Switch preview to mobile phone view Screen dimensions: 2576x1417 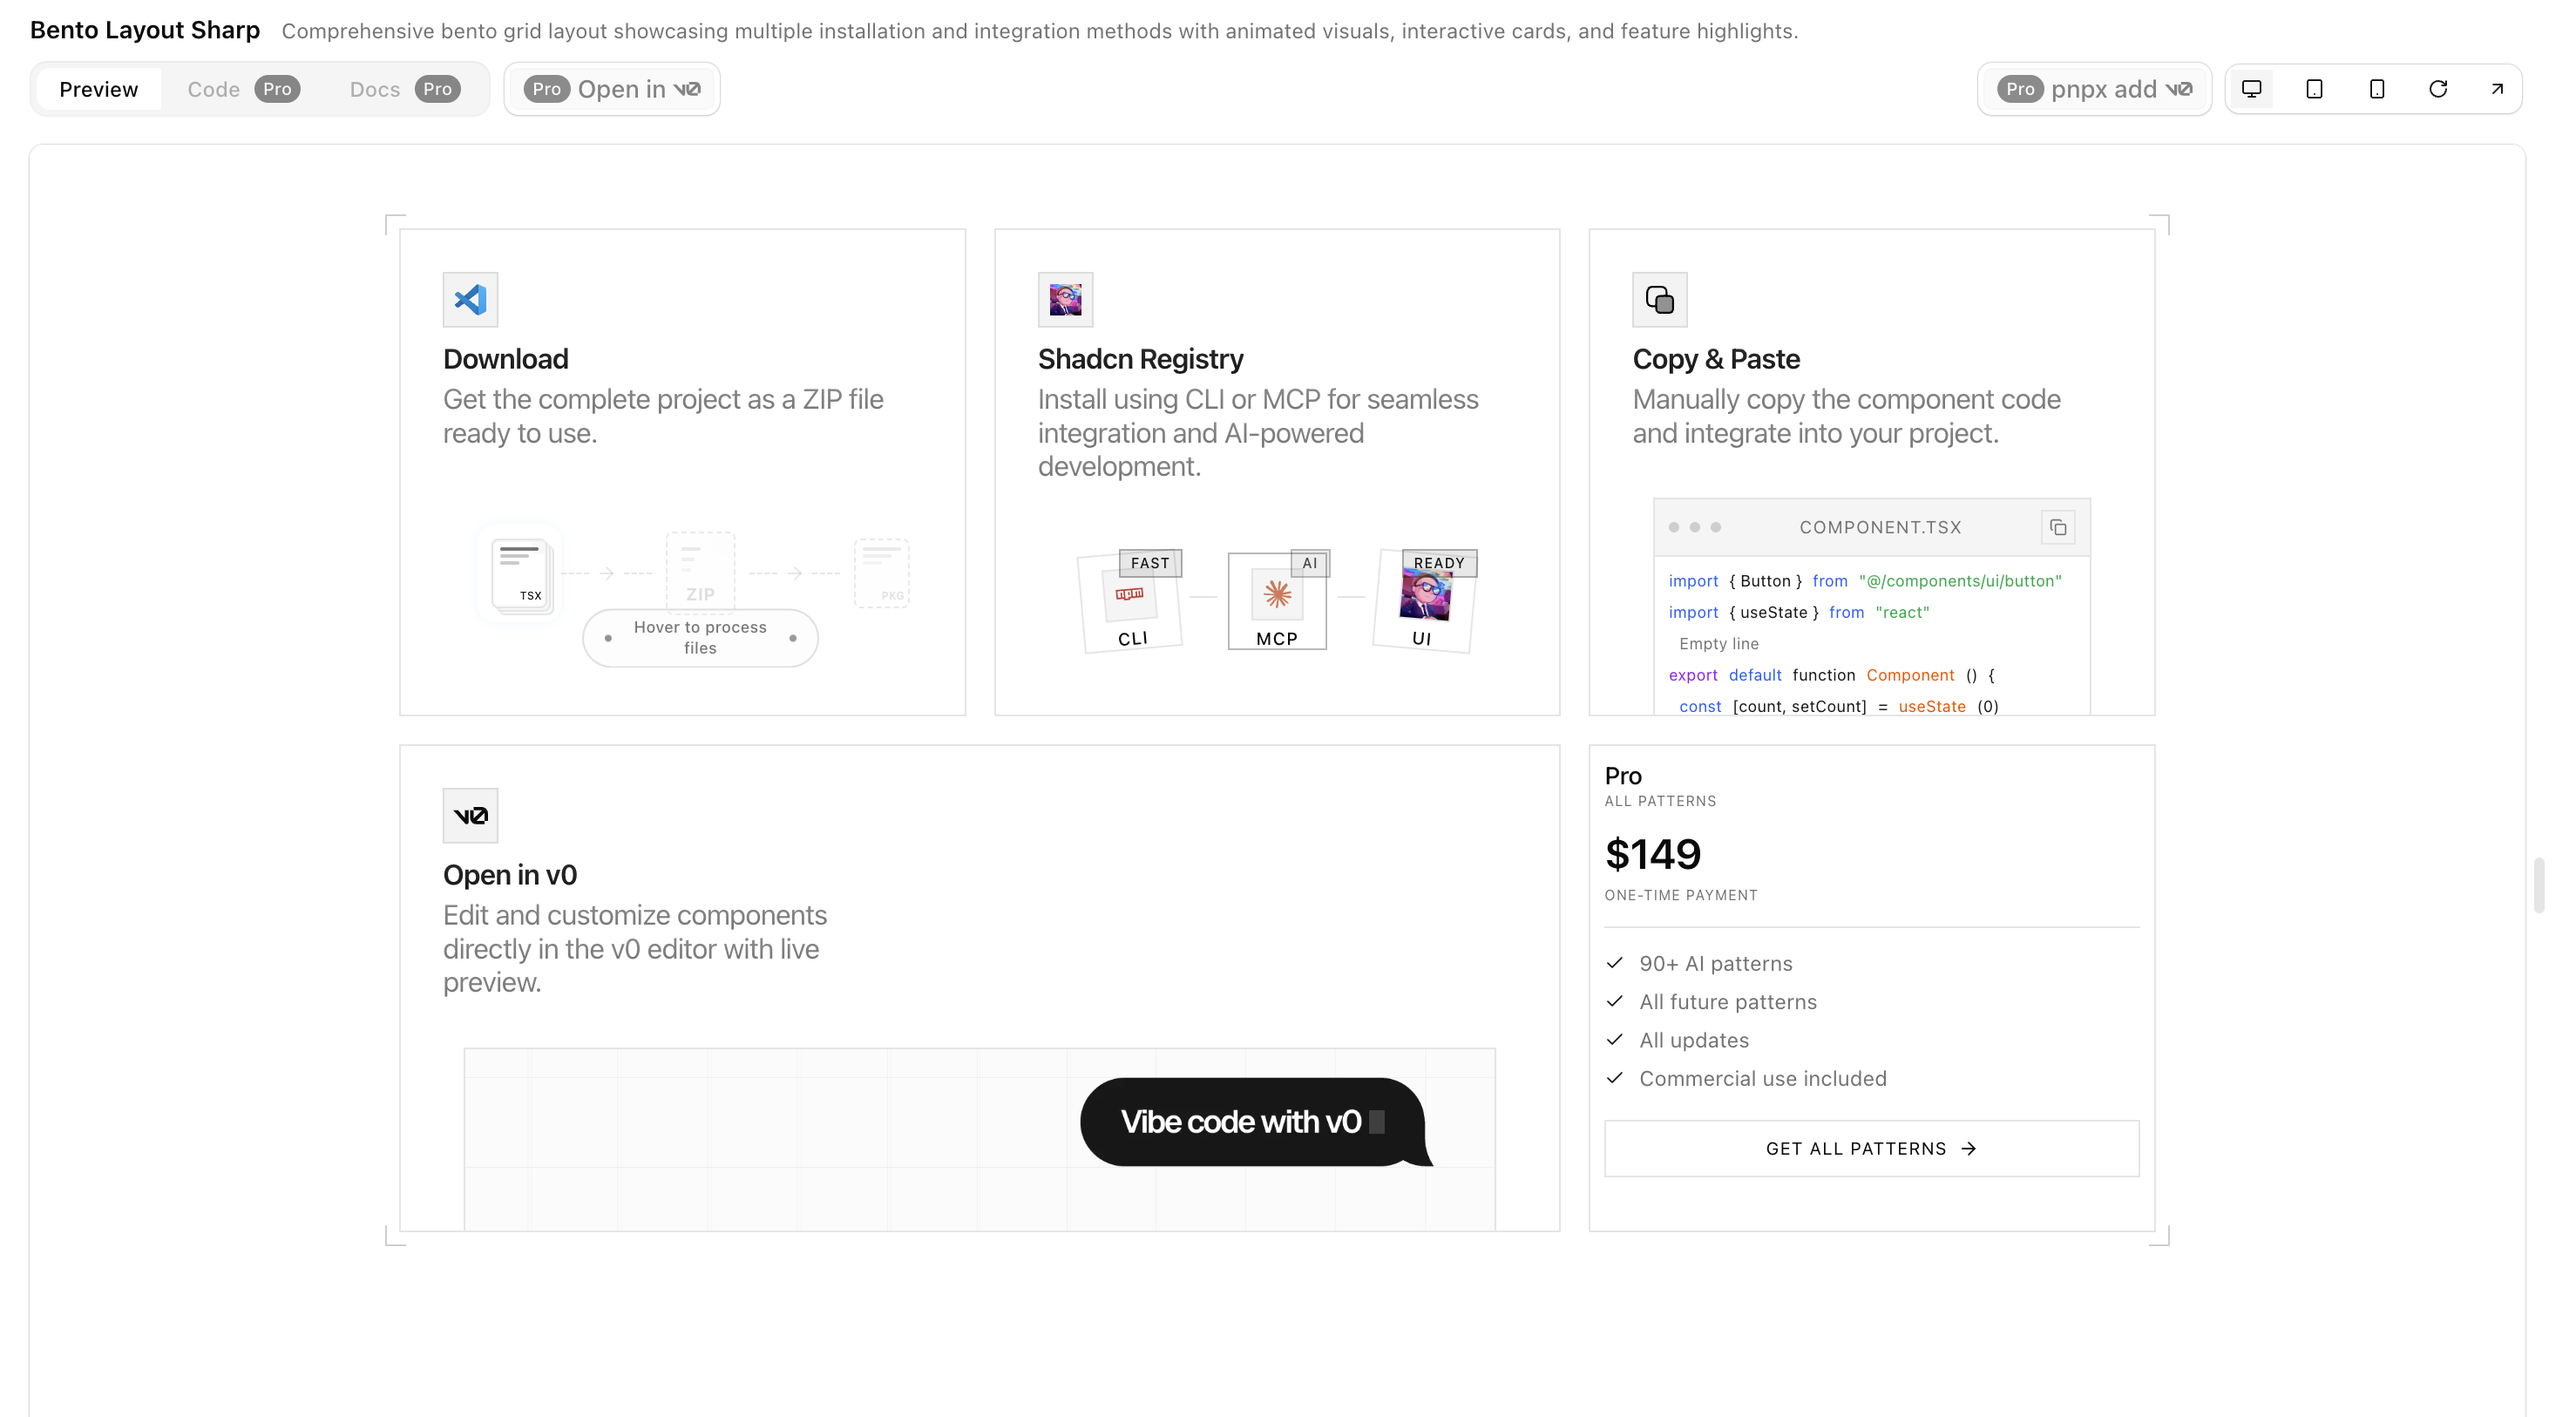coord(2377,88)
